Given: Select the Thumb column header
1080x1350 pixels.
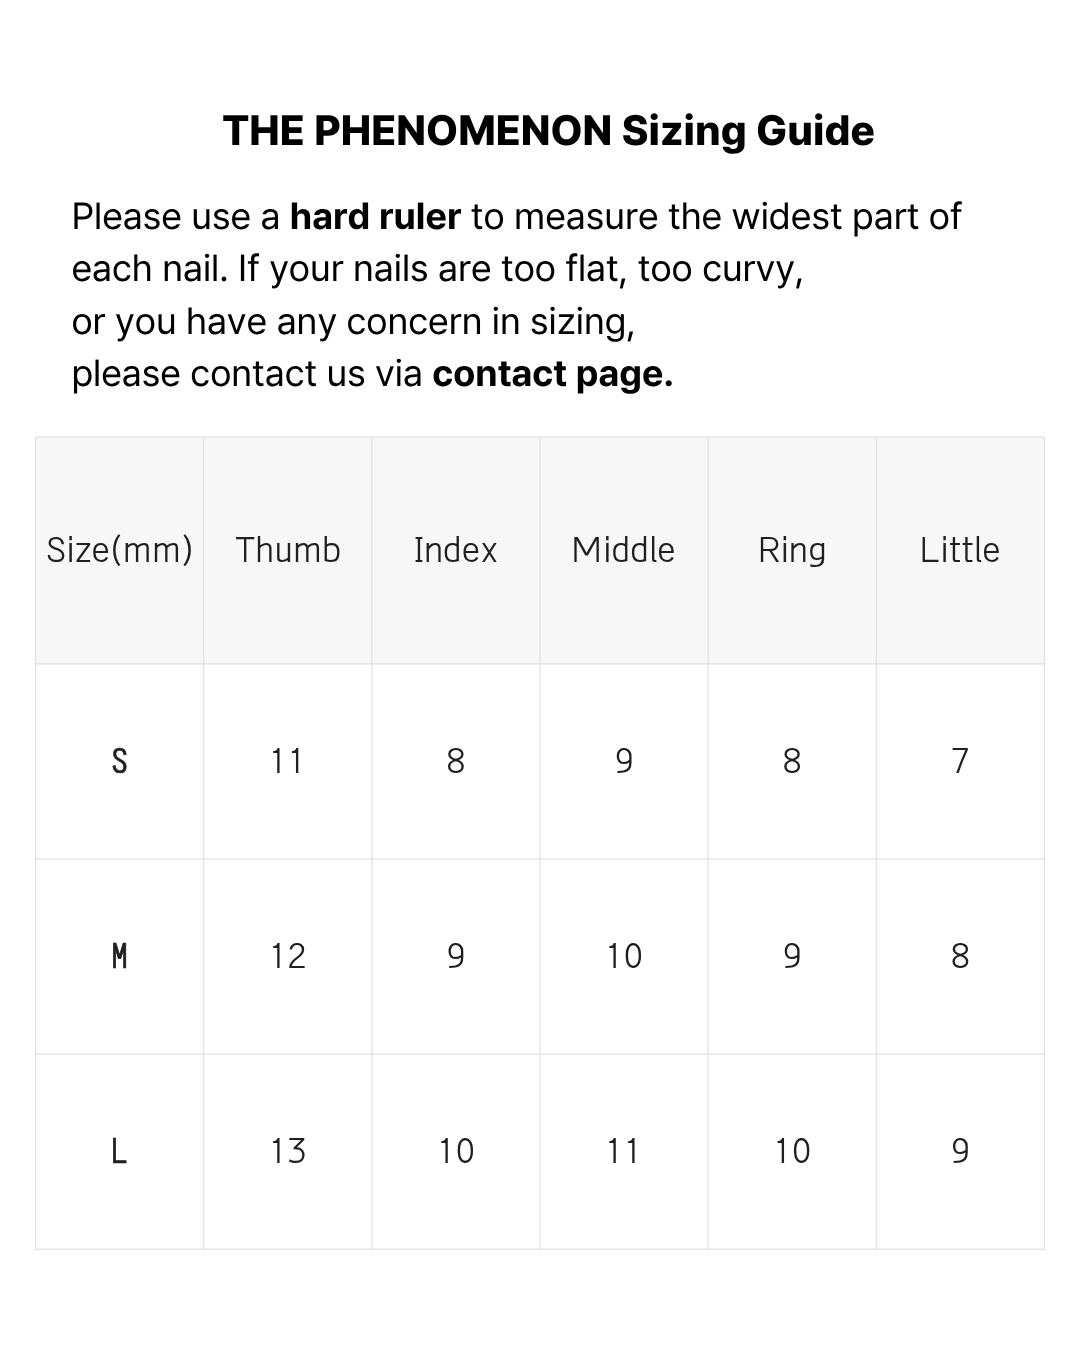Looking at the screenshot, I should click(x=288, y=550).
